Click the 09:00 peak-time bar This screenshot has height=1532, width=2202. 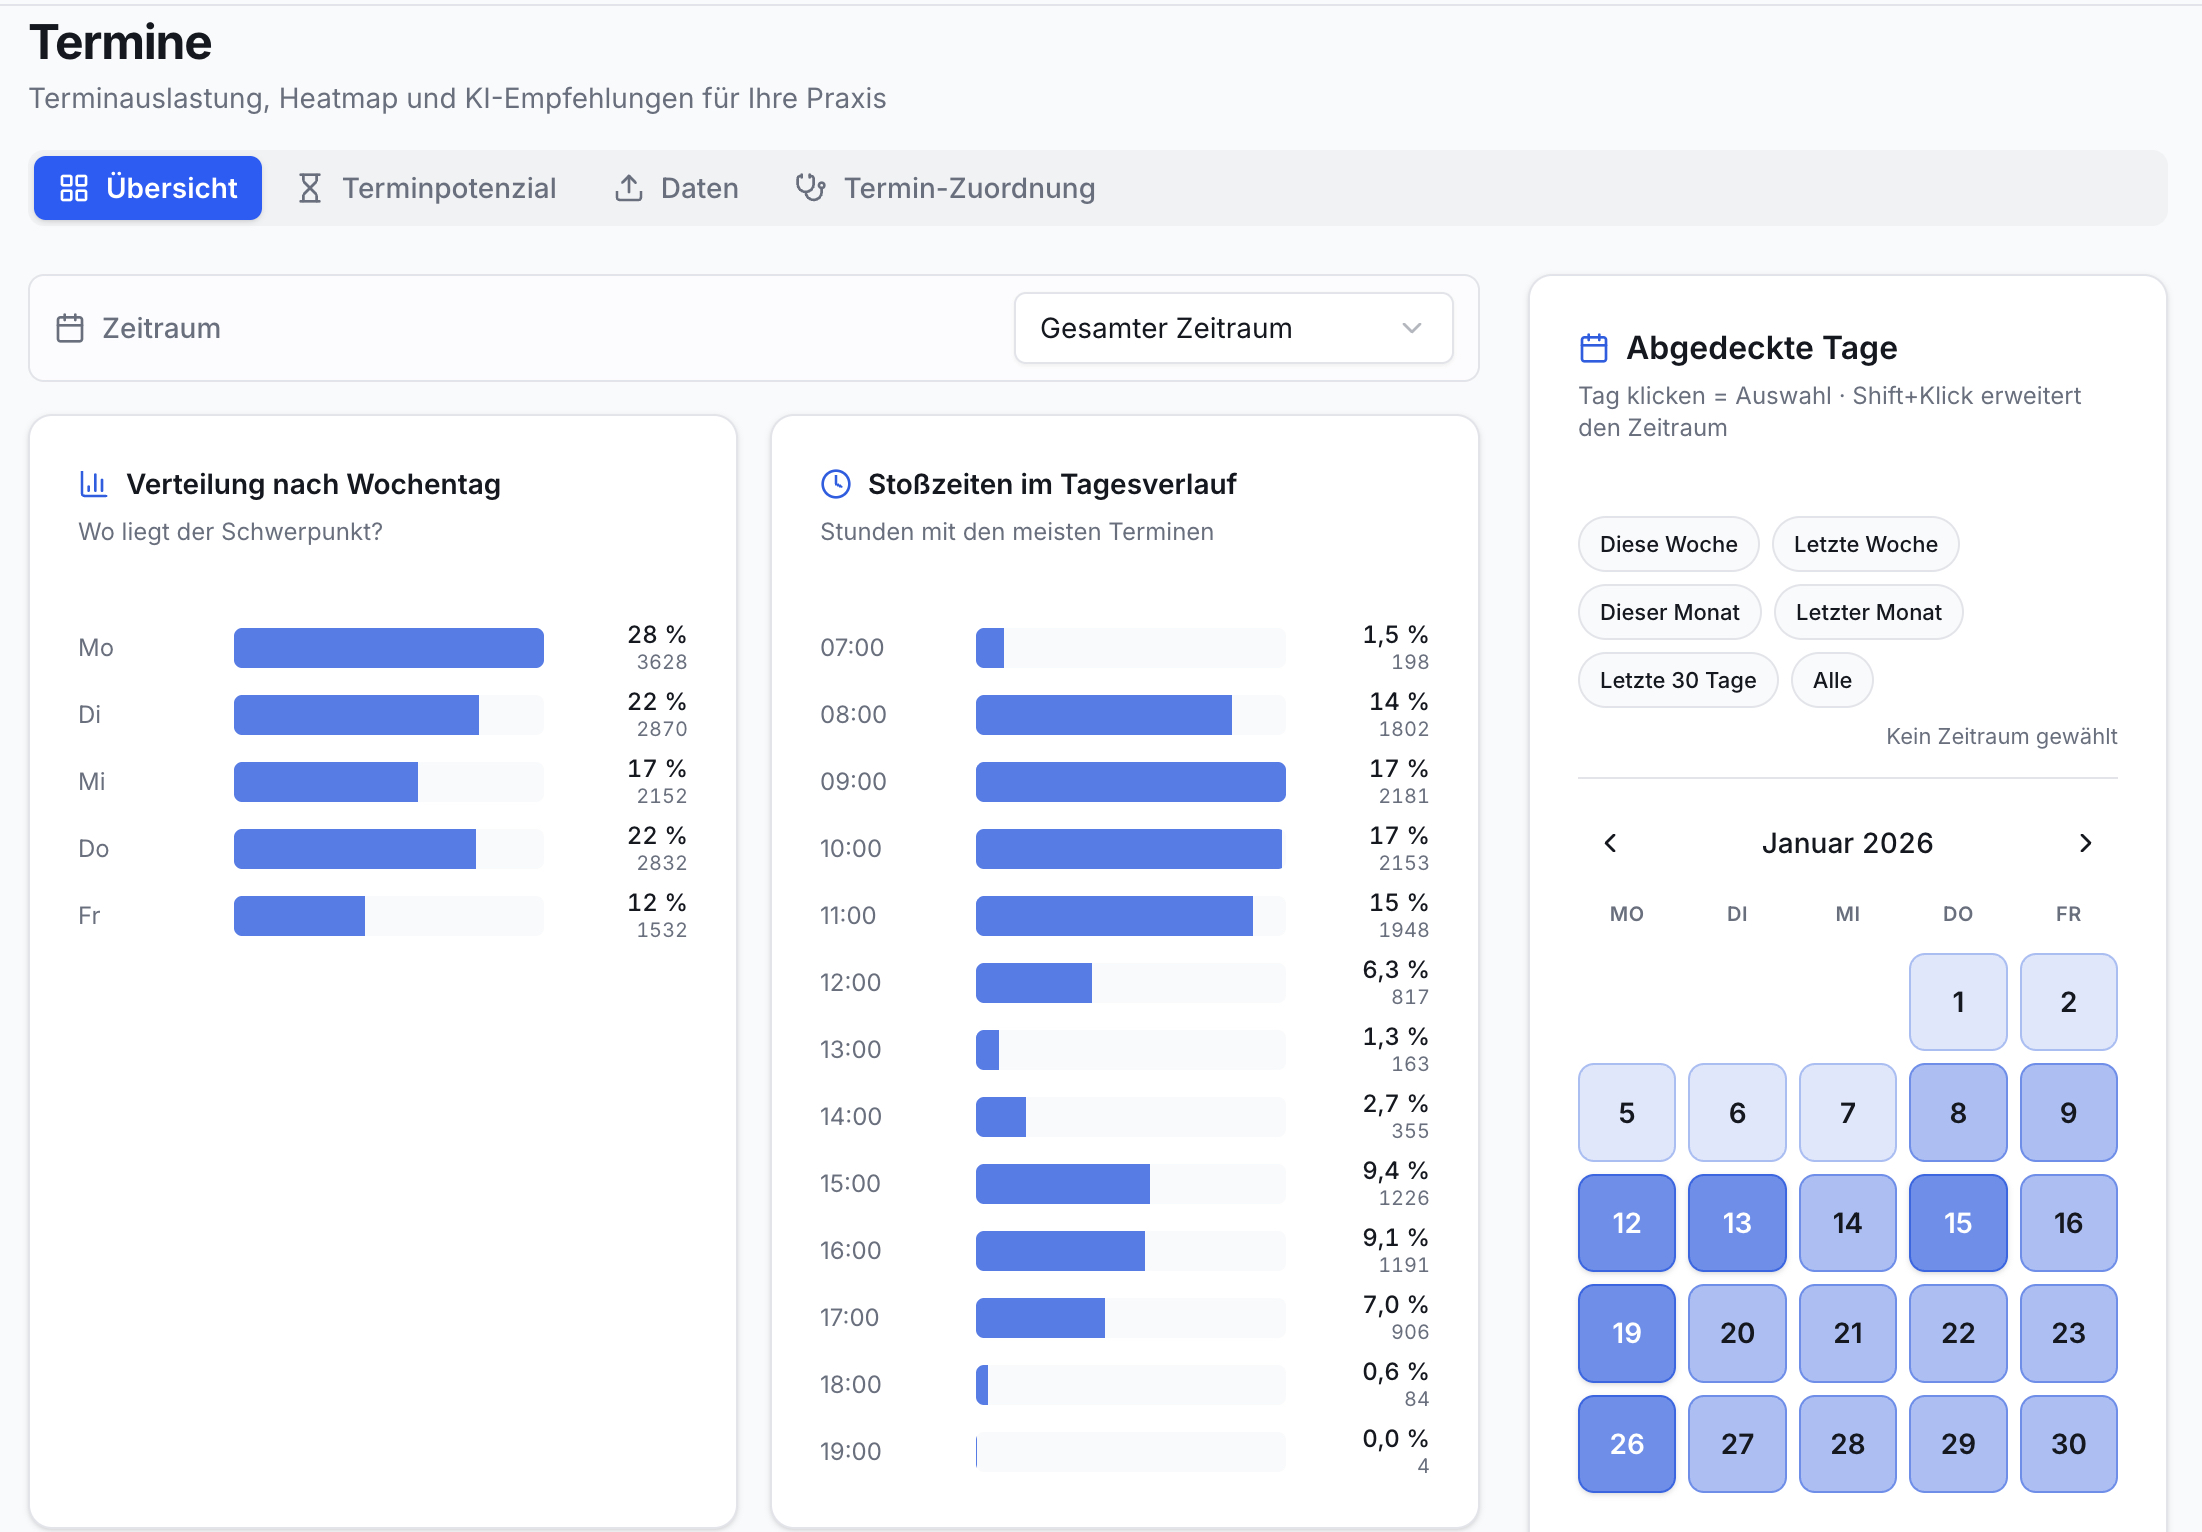point(1131,782)
